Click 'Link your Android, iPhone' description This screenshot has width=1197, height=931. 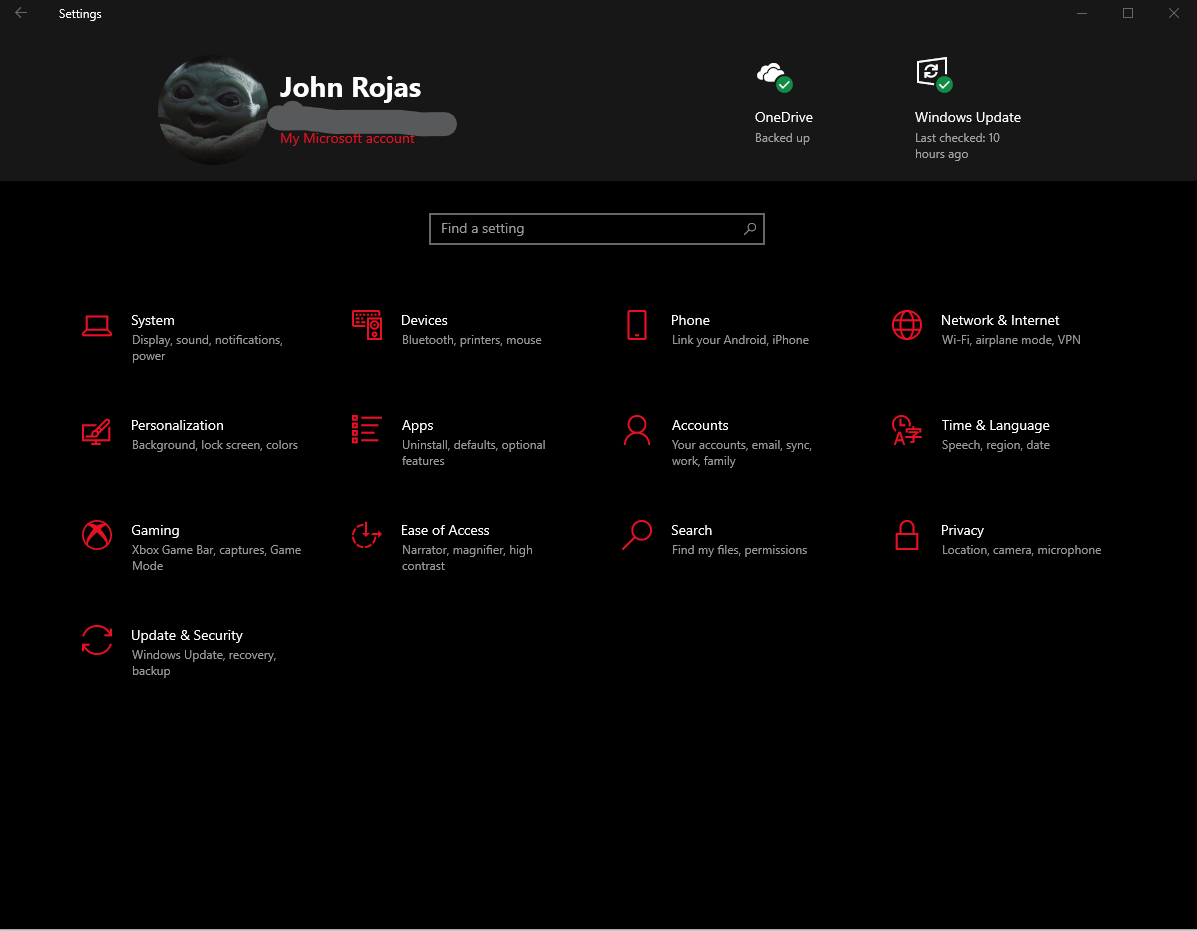tap(740, 340)
